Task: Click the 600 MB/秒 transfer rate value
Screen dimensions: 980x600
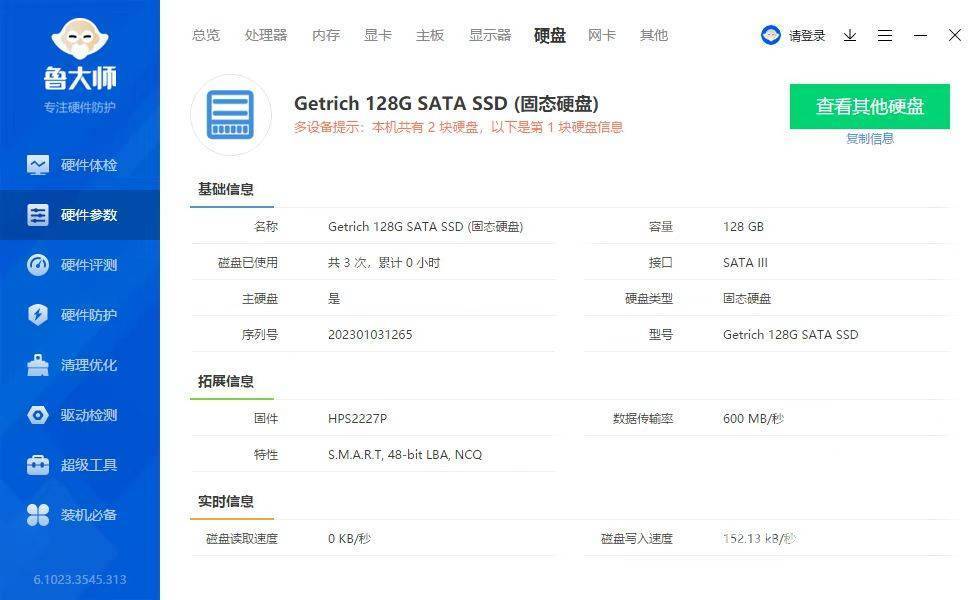Action: (753, 418)
